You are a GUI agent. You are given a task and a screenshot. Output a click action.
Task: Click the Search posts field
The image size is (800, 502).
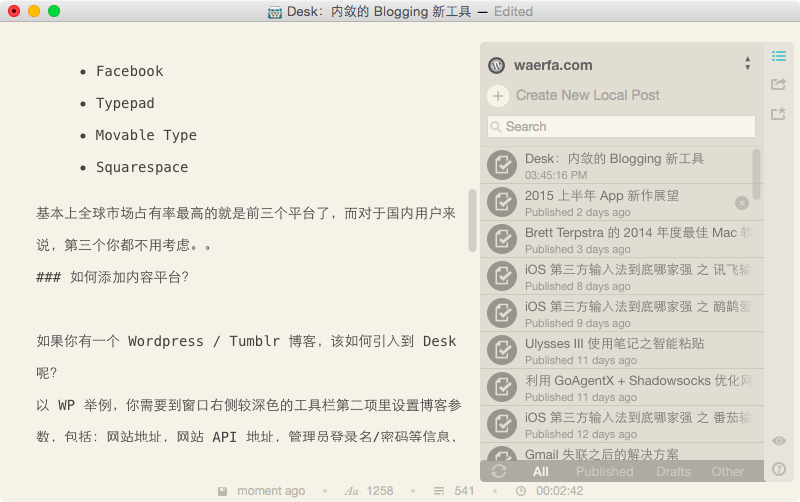pyautogui.click(x=621, y=127)
